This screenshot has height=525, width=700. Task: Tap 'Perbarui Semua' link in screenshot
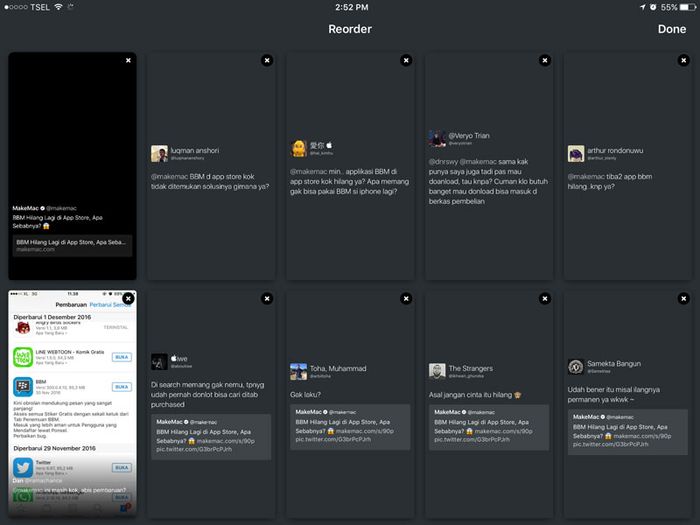(x=110, y=304)
